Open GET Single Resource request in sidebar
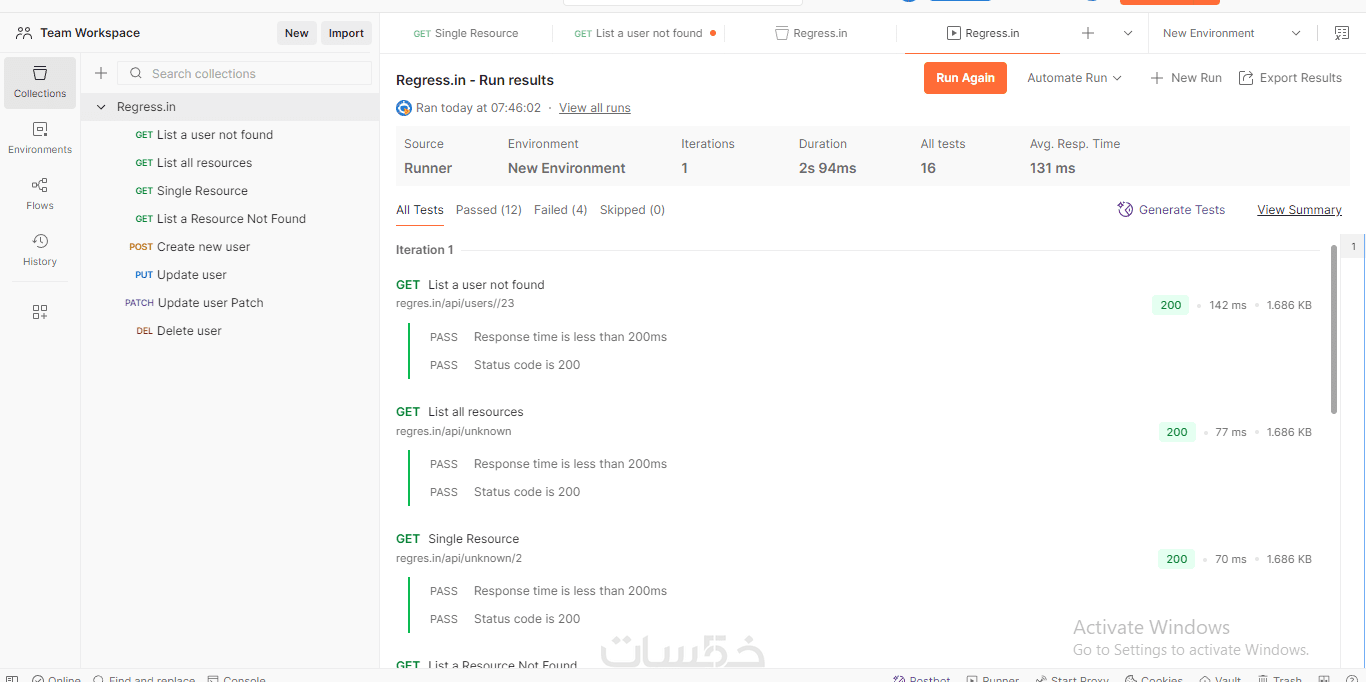The width and height of the screenshot is (1366, 682). coord(230,191)
